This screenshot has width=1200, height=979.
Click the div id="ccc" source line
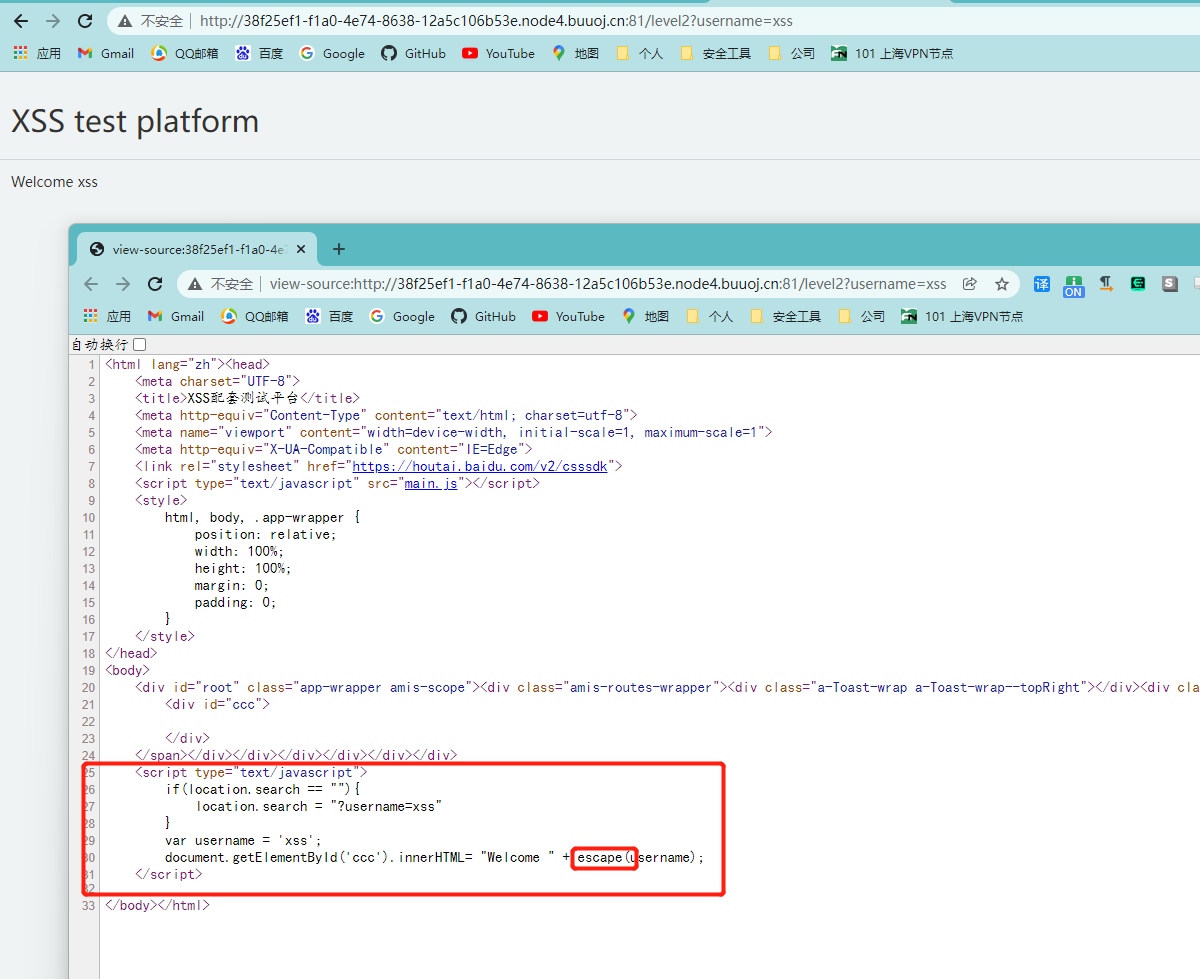point(218,704)
